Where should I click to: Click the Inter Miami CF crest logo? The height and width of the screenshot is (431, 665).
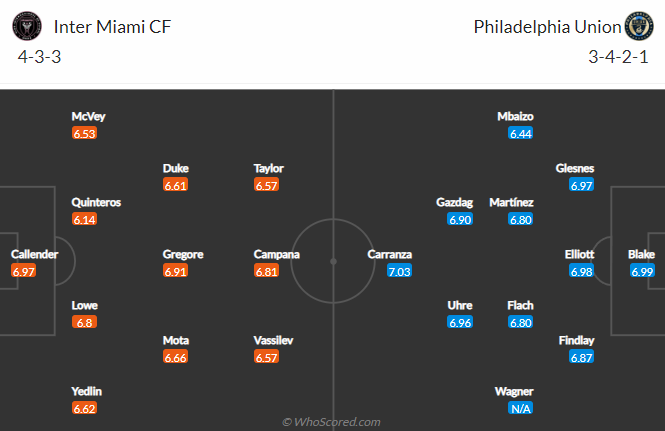[x=27, y=26]
